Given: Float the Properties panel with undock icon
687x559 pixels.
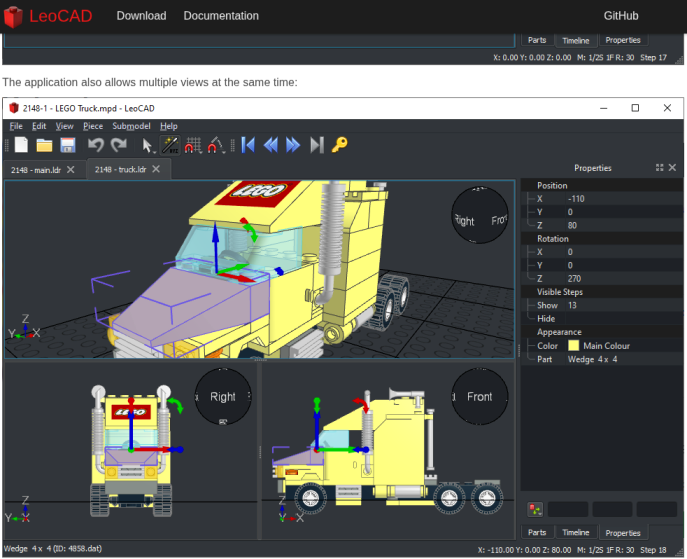Looking at the screenshot, I should (x=660, y=168).
